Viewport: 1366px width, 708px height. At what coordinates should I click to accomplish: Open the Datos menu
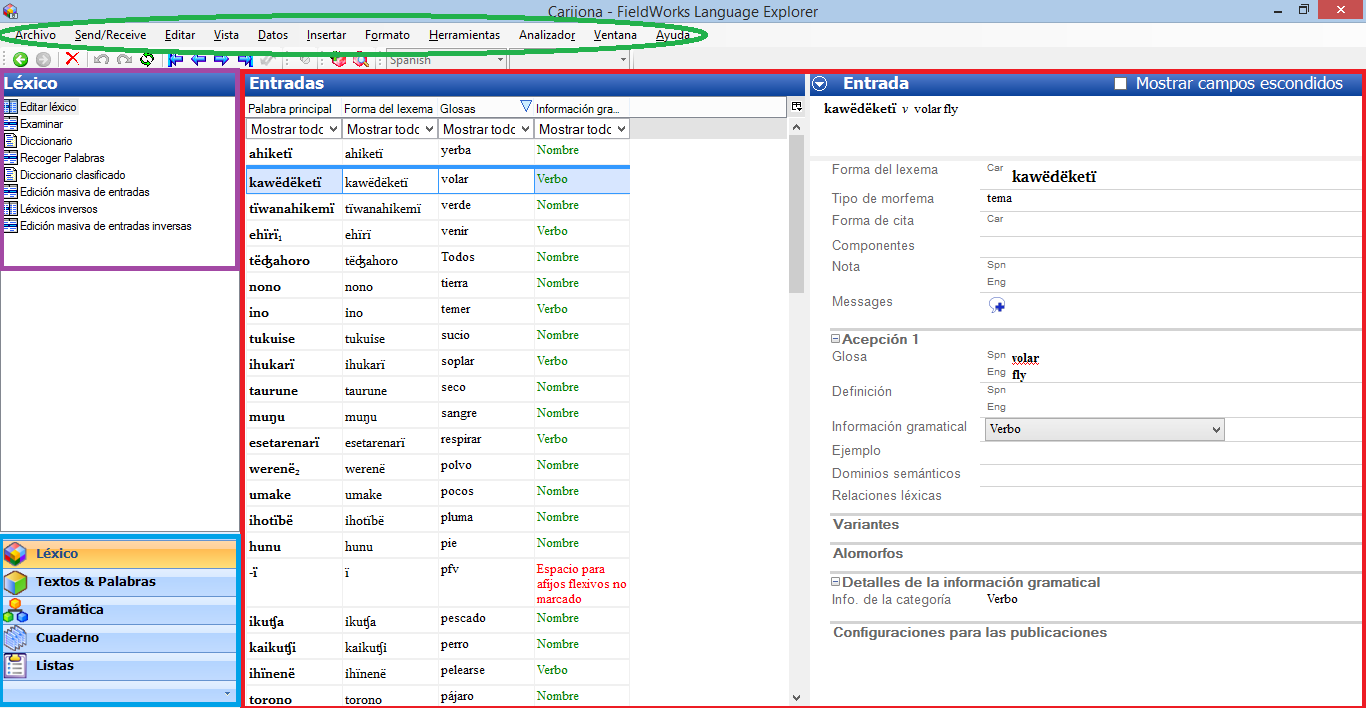pos(272,35)
